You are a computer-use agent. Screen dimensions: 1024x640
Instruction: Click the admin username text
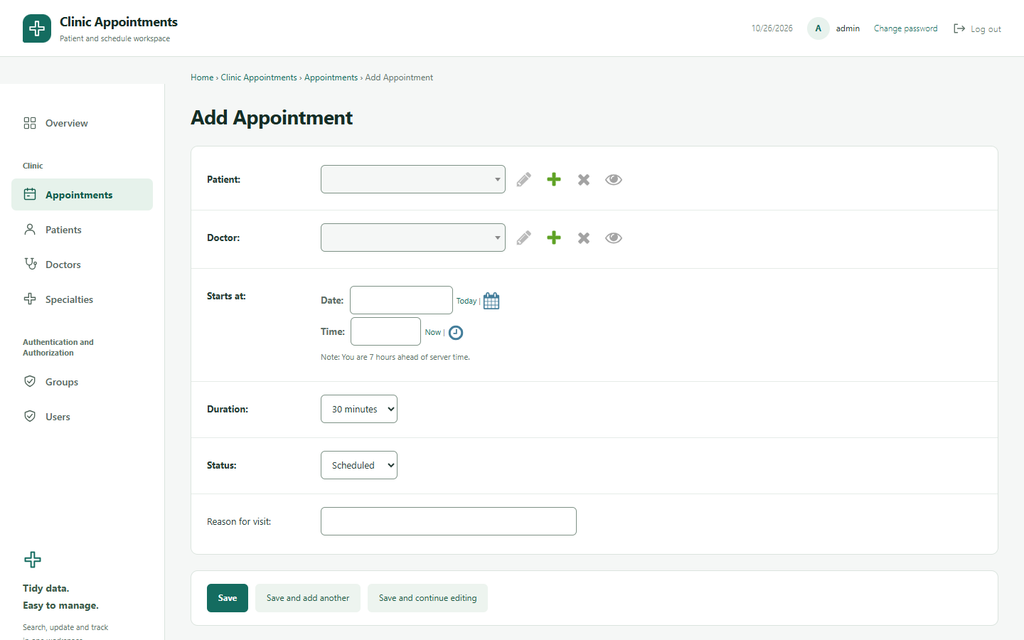coord(848,29)
